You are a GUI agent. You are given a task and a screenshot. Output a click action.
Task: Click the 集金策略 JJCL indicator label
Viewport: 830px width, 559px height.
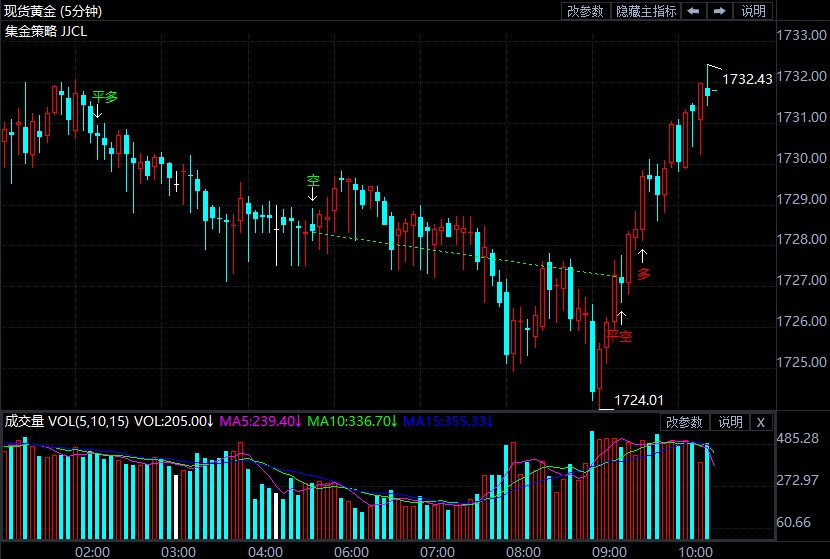tap(46, 31)
